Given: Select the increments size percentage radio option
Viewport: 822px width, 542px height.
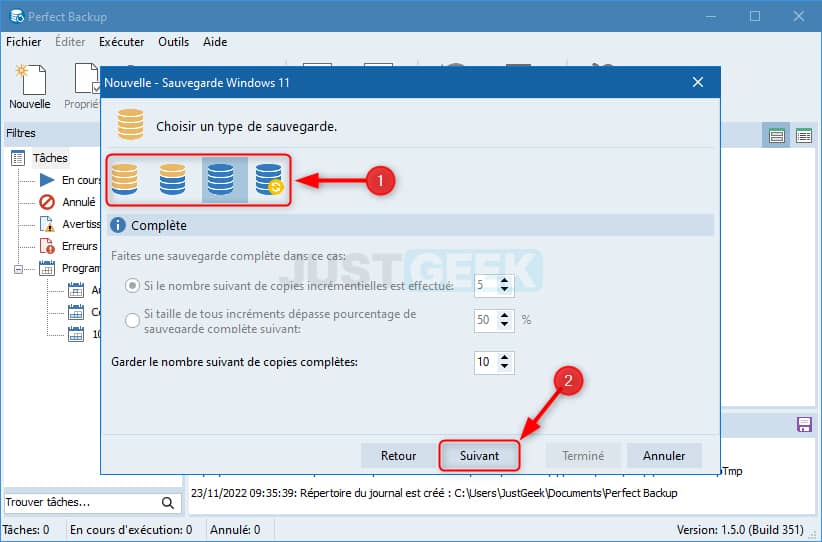Looking at the screenshot, I should [132, 320].
